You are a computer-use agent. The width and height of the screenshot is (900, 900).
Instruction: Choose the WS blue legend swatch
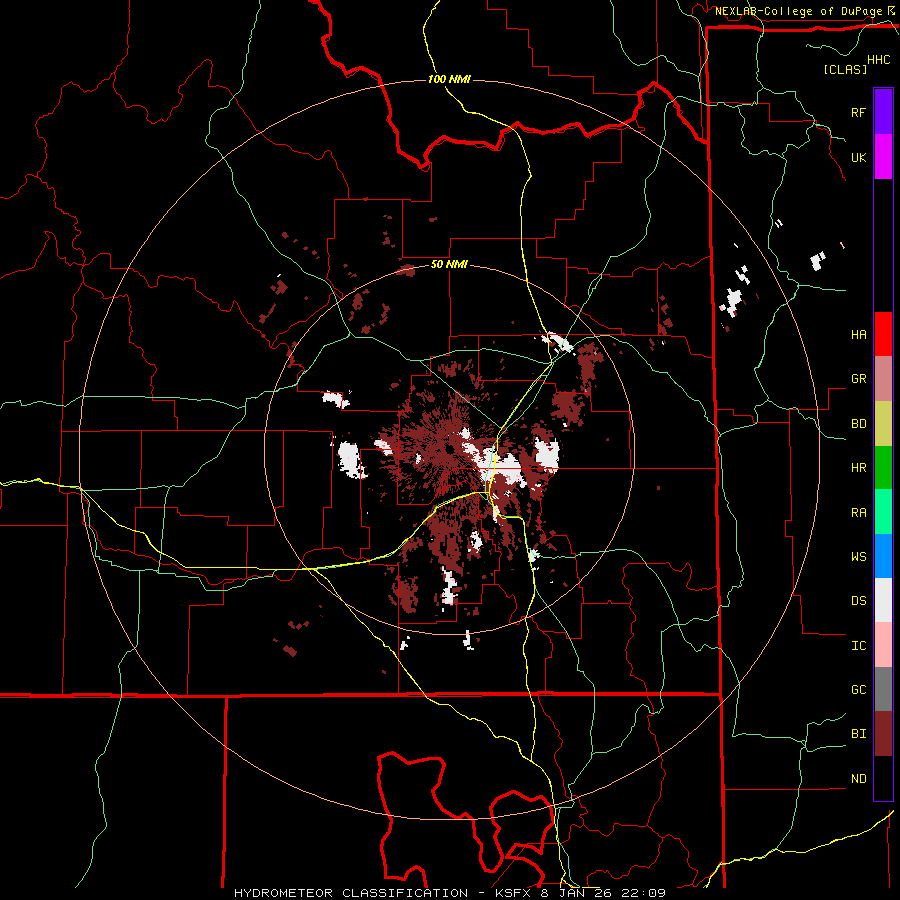(883, 556)
